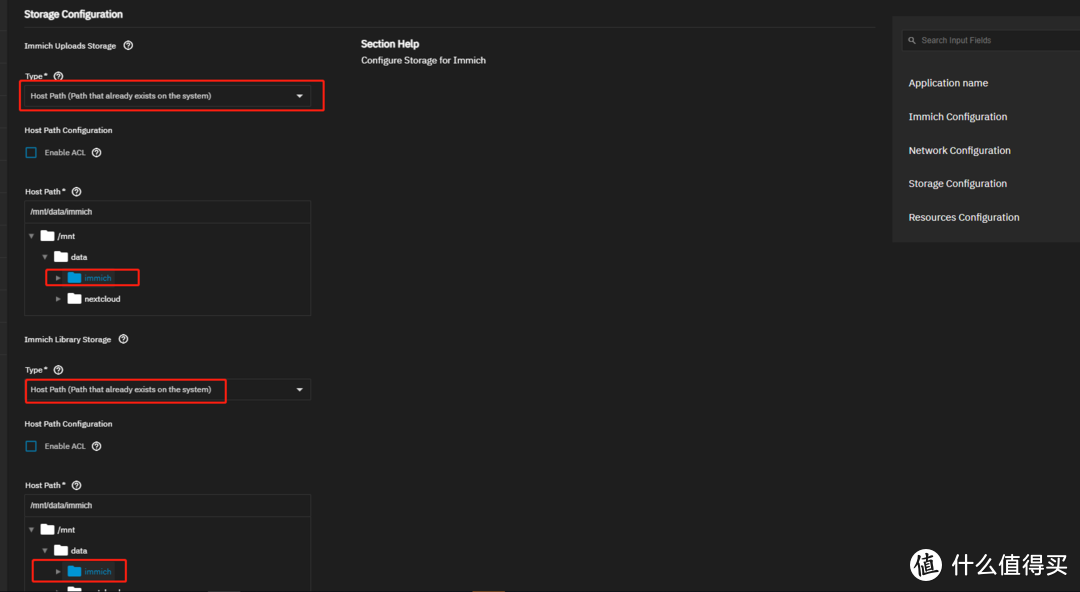Image resolution: width=1080 pixels, height=592 pixels.
Task: Click 'Configure Storage for Immich' text
Action: (423, 60)
